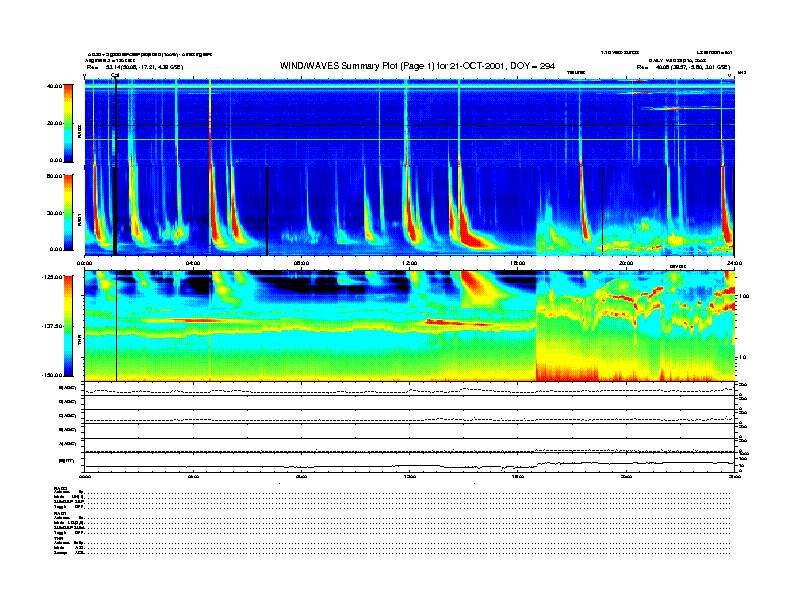The width and height of the screenshot is (792, 612).
Task: Click the 30.00 label on RAD1 color scale
Action: click(54, 213)
